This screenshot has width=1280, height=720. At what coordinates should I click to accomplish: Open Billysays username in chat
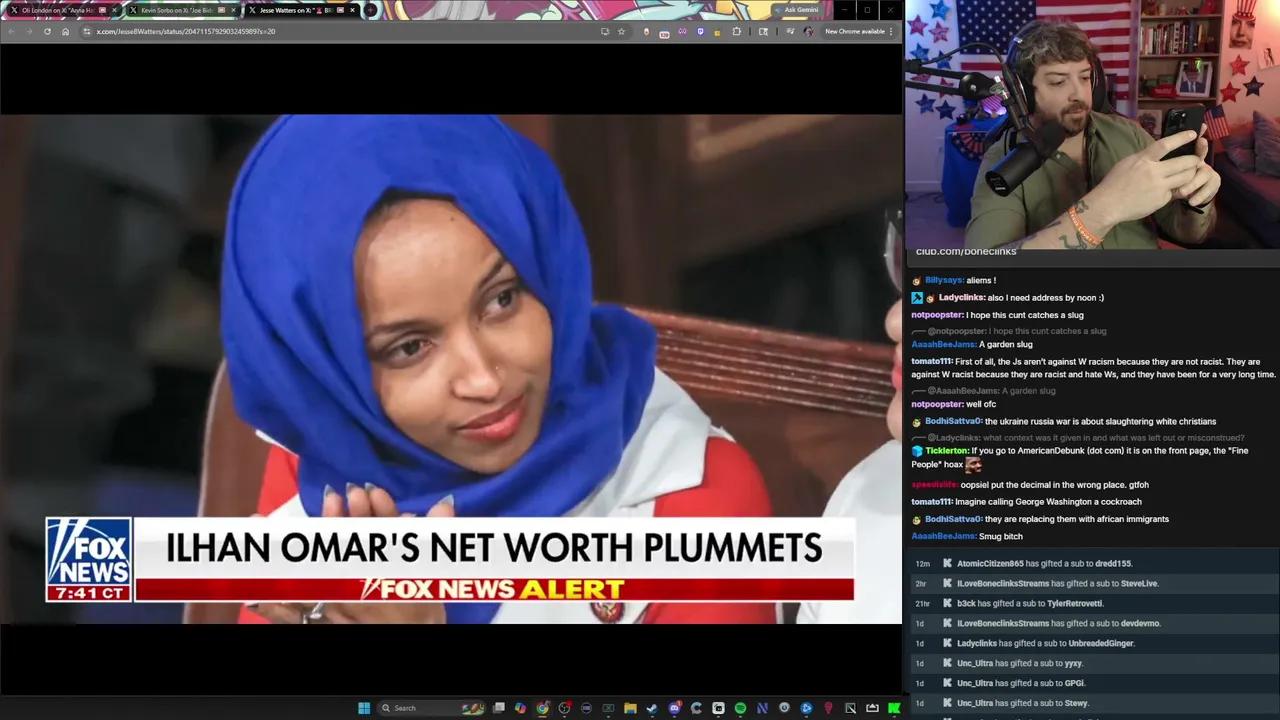pyautogui.click(x=944, y=280)
